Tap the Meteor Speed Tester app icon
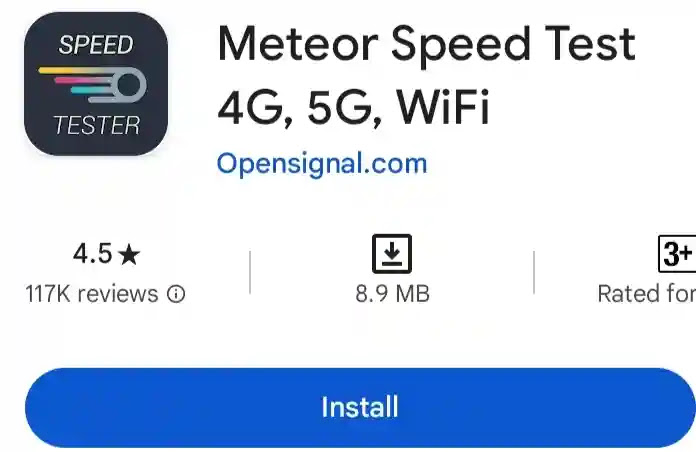The height and width of the screenshot is (452, 696). click(96, 84)
